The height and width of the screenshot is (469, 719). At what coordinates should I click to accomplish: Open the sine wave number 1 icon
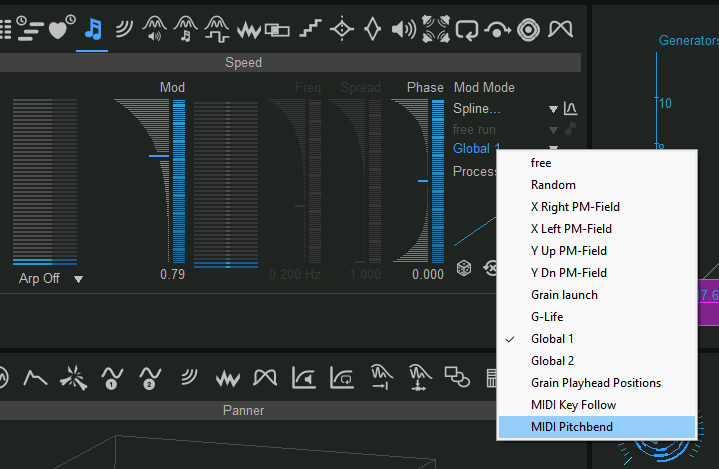(112, 378)
